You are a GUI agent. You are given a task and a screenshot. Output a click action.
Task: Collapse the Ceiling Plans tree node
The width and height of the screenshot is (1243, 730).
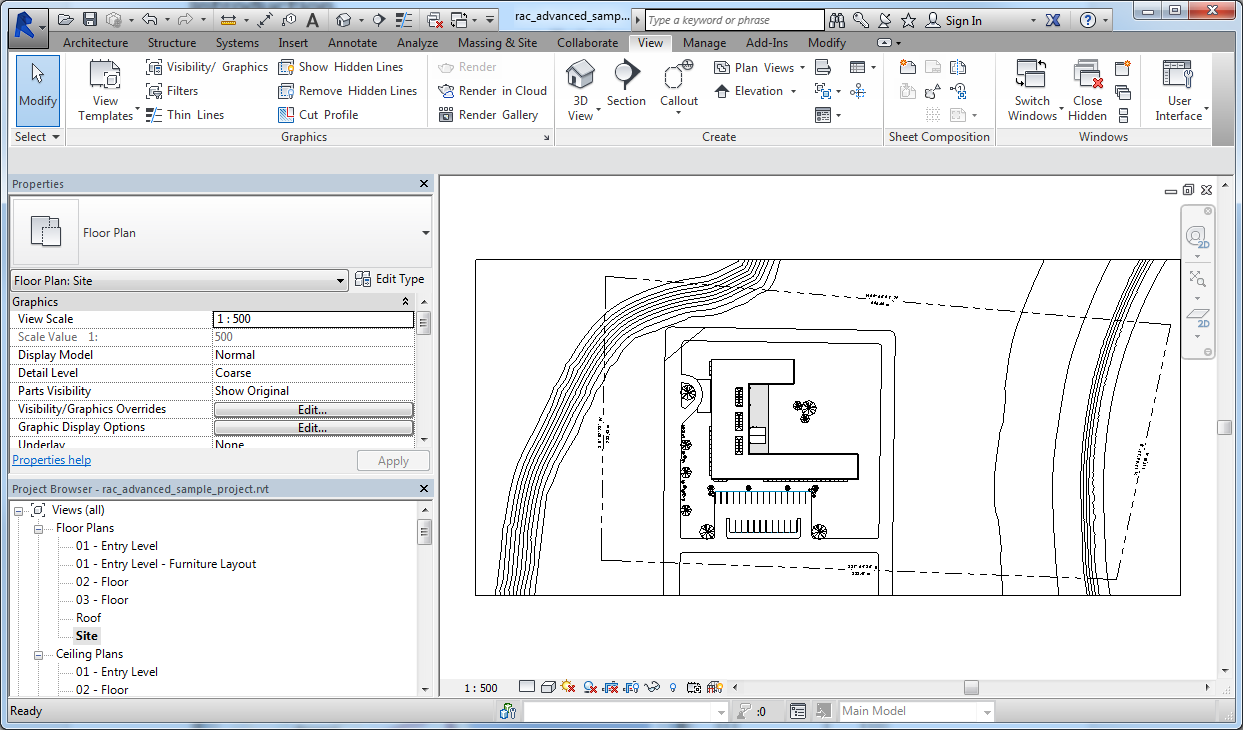(38, 654)
